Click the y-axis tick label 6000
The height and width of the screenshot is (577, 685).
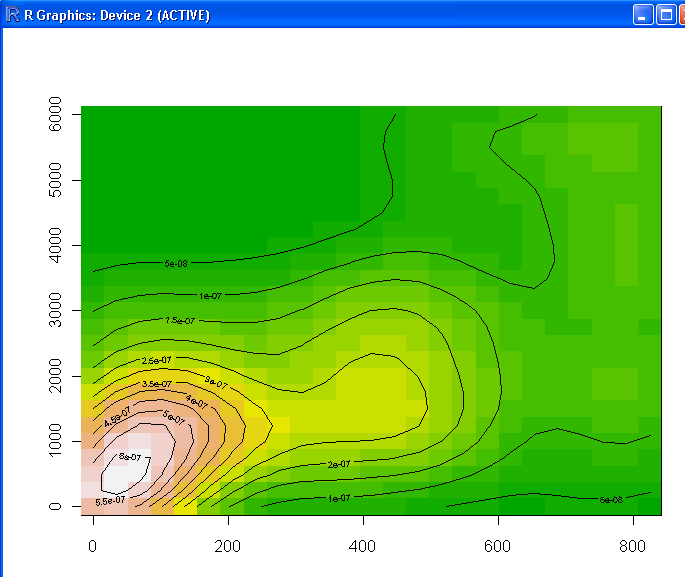tap(56, 115)
